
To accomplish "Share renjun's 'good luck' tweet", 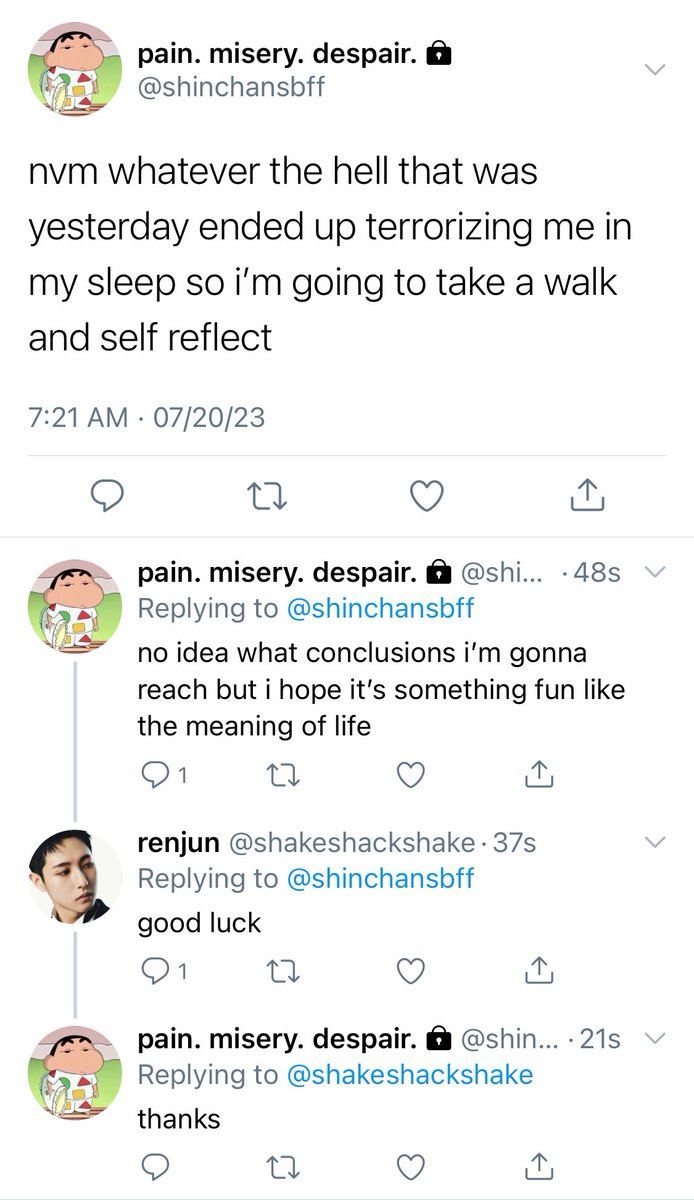I will click(x=538, y=969).
